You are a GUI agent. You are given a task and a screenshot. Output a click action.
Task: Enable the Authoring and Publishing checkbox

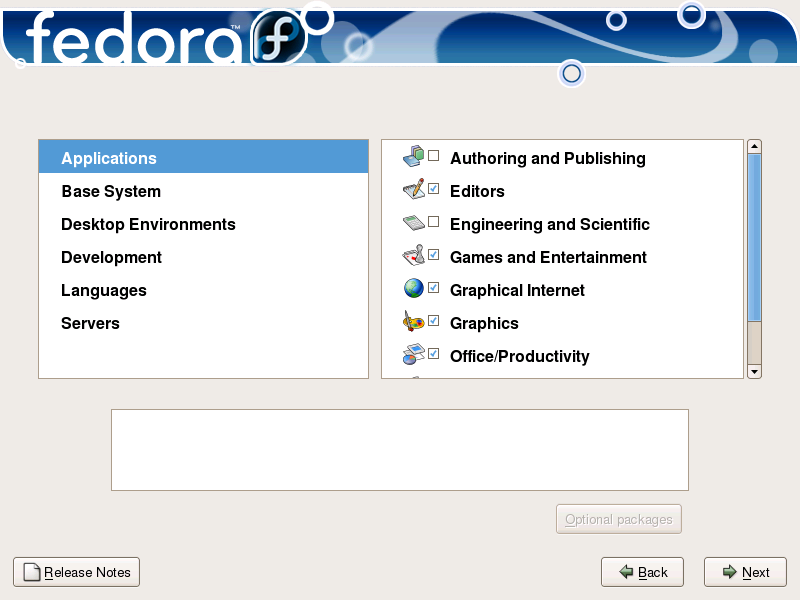[x=434, y=156]
